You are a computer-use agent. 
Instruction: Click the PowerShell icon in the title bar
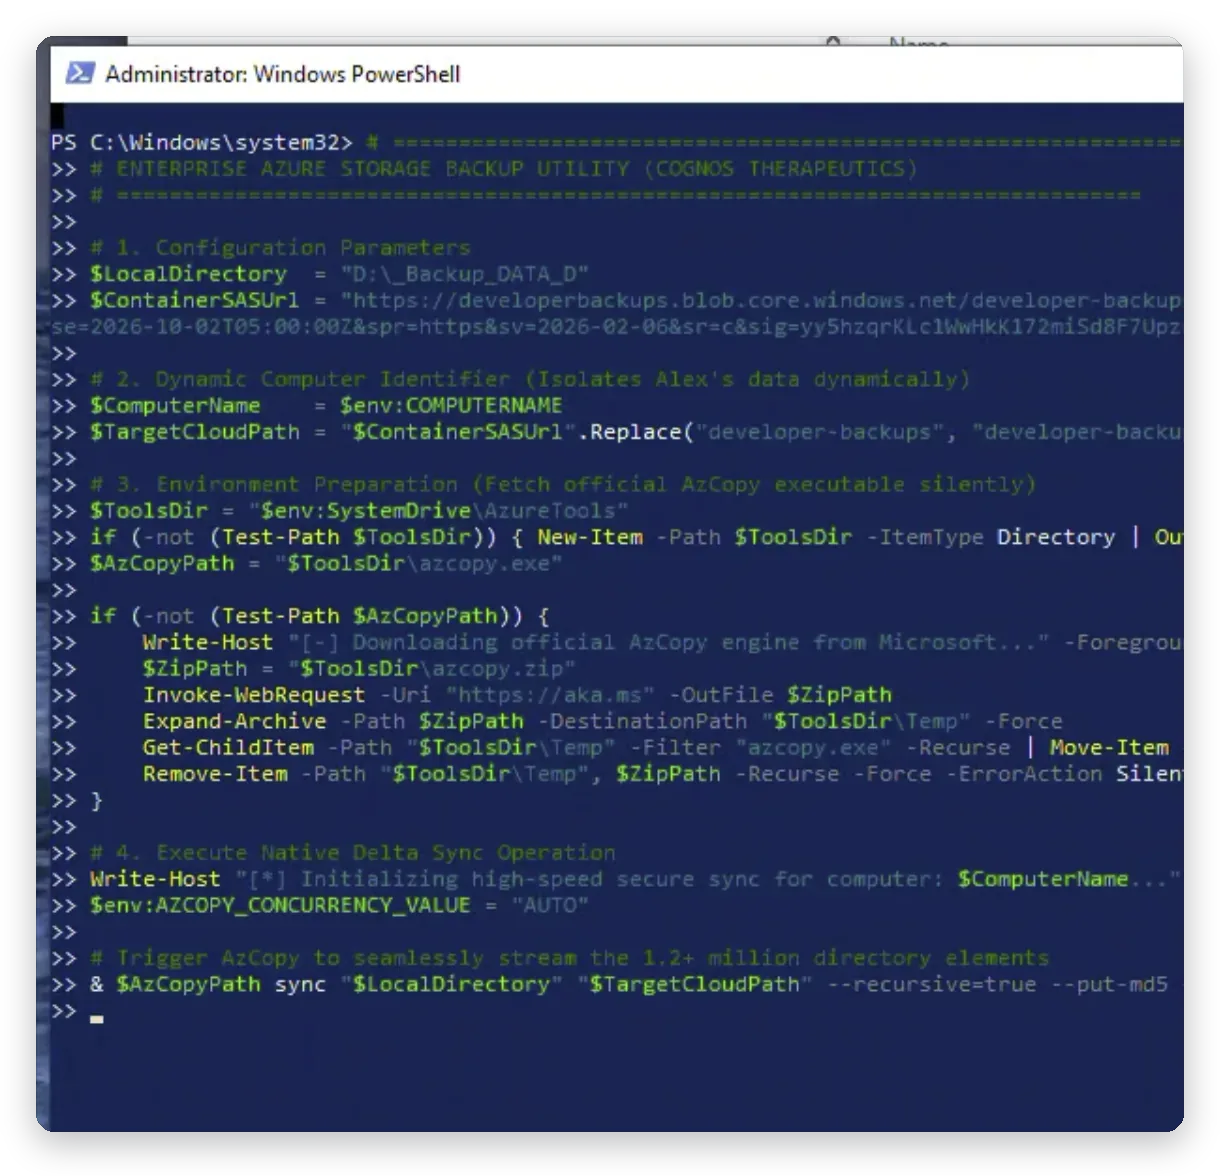pos(80,73)
